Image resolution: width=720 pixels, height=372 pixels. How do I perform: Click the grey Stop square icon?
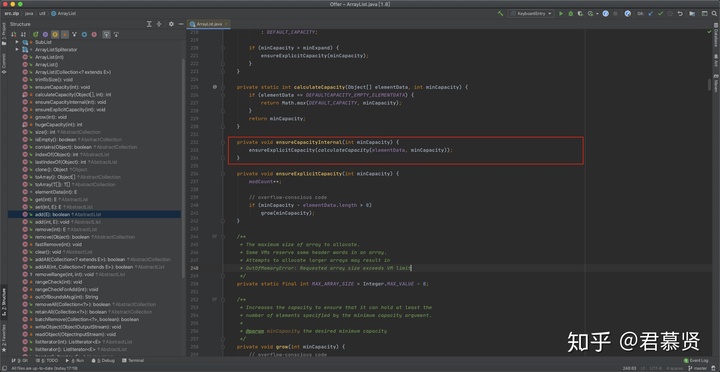[615, 14]
